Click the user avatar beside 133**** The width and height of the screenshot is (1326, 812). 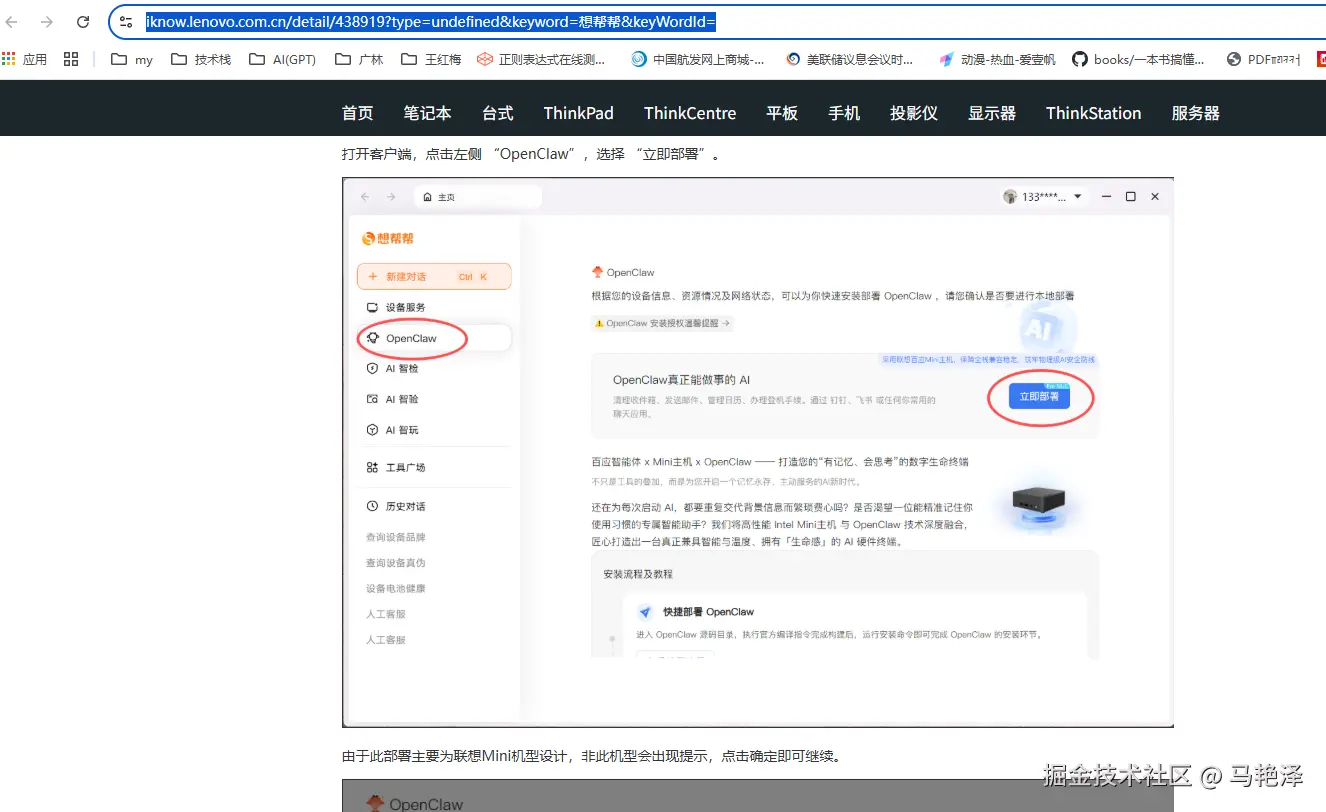[1010, 197]
